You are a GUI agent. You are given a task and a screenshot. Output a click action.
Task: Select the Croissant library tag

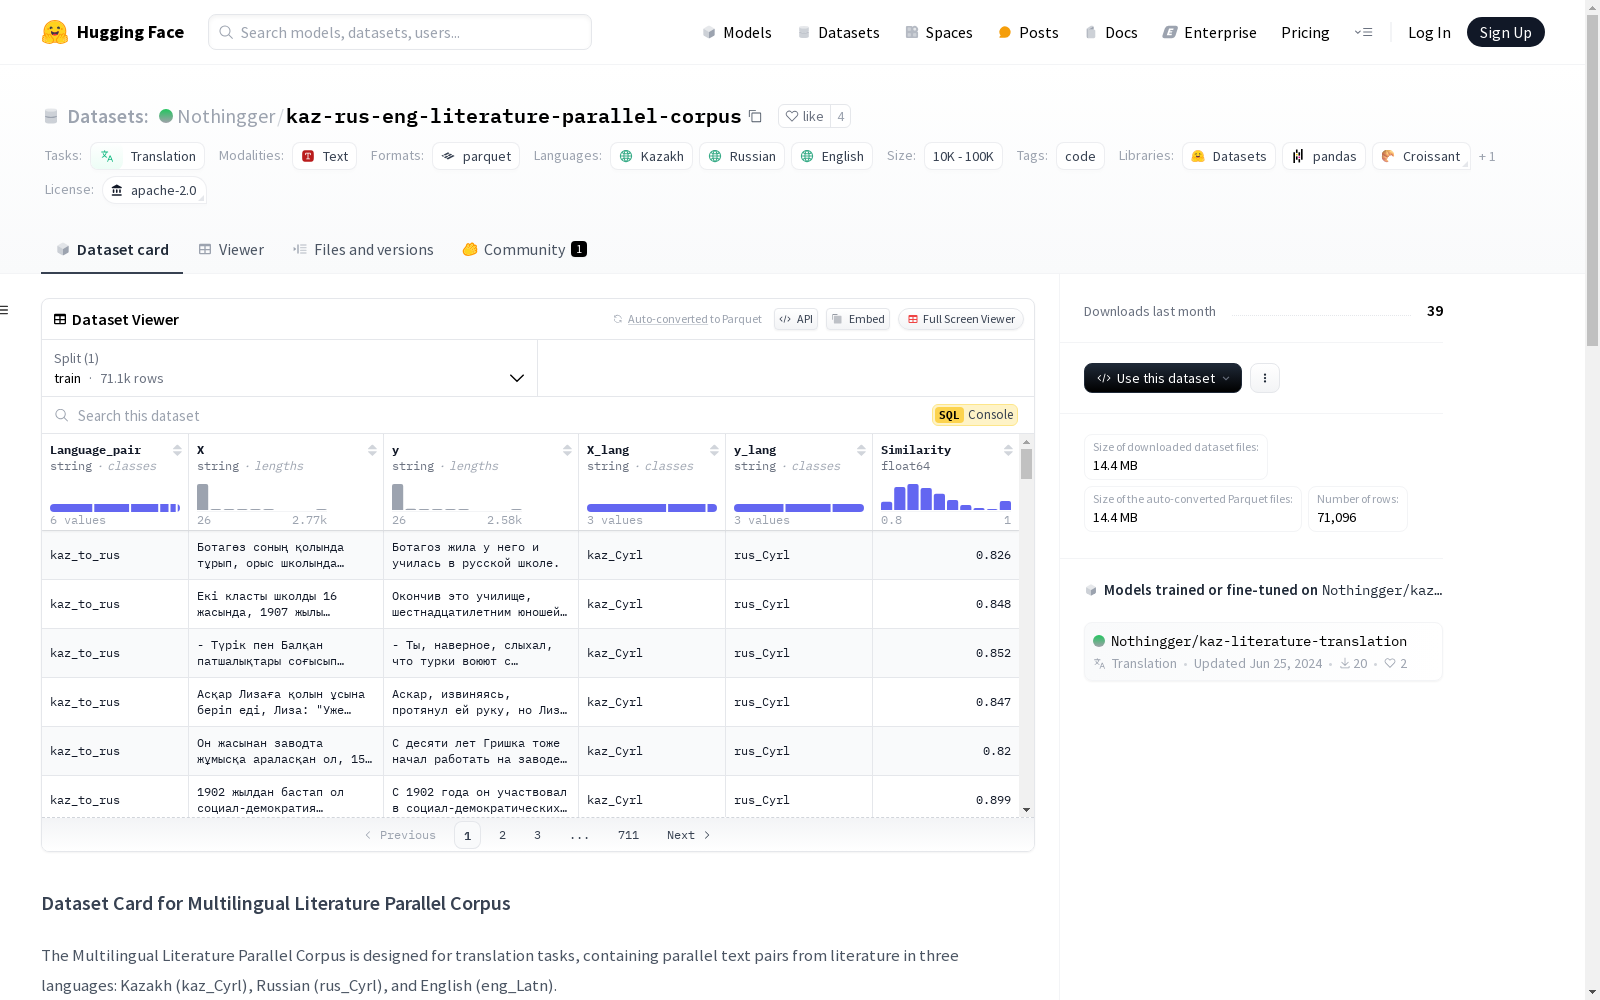coord(1421,156)
